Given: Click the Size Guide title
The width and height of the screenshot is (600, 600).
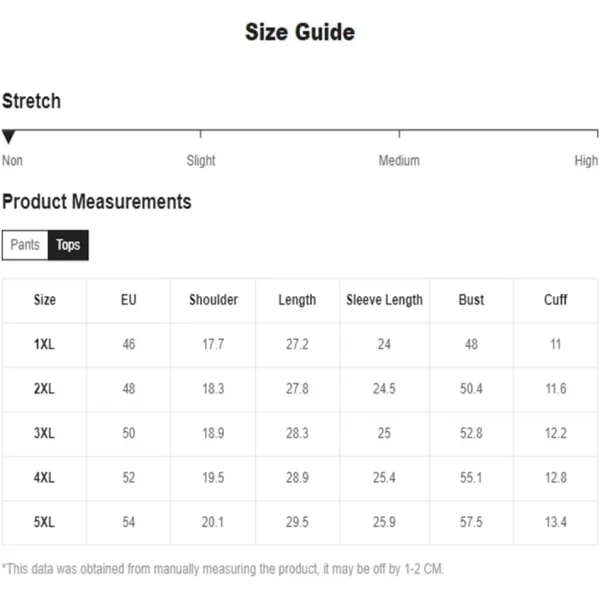Looking at the screenshot, I should point(300,32).
